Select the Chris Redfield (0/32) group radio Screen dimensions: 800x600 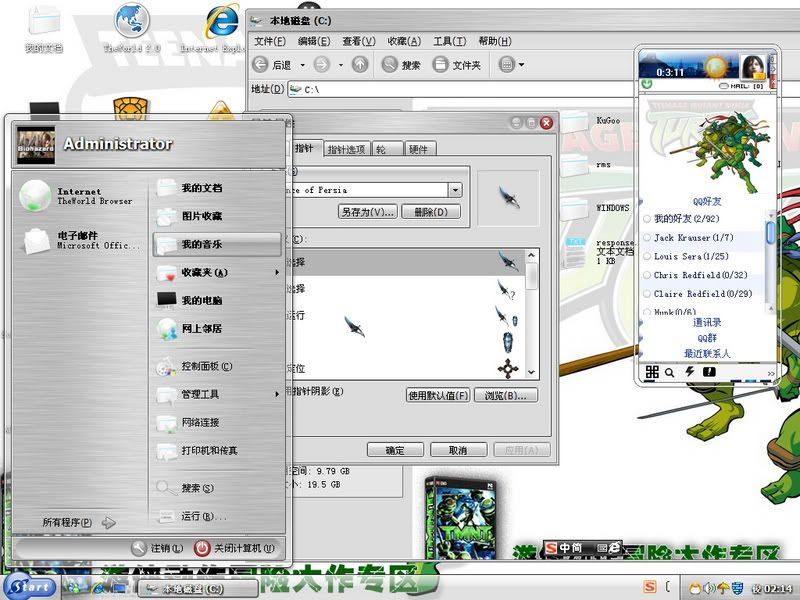pos(647,275)
